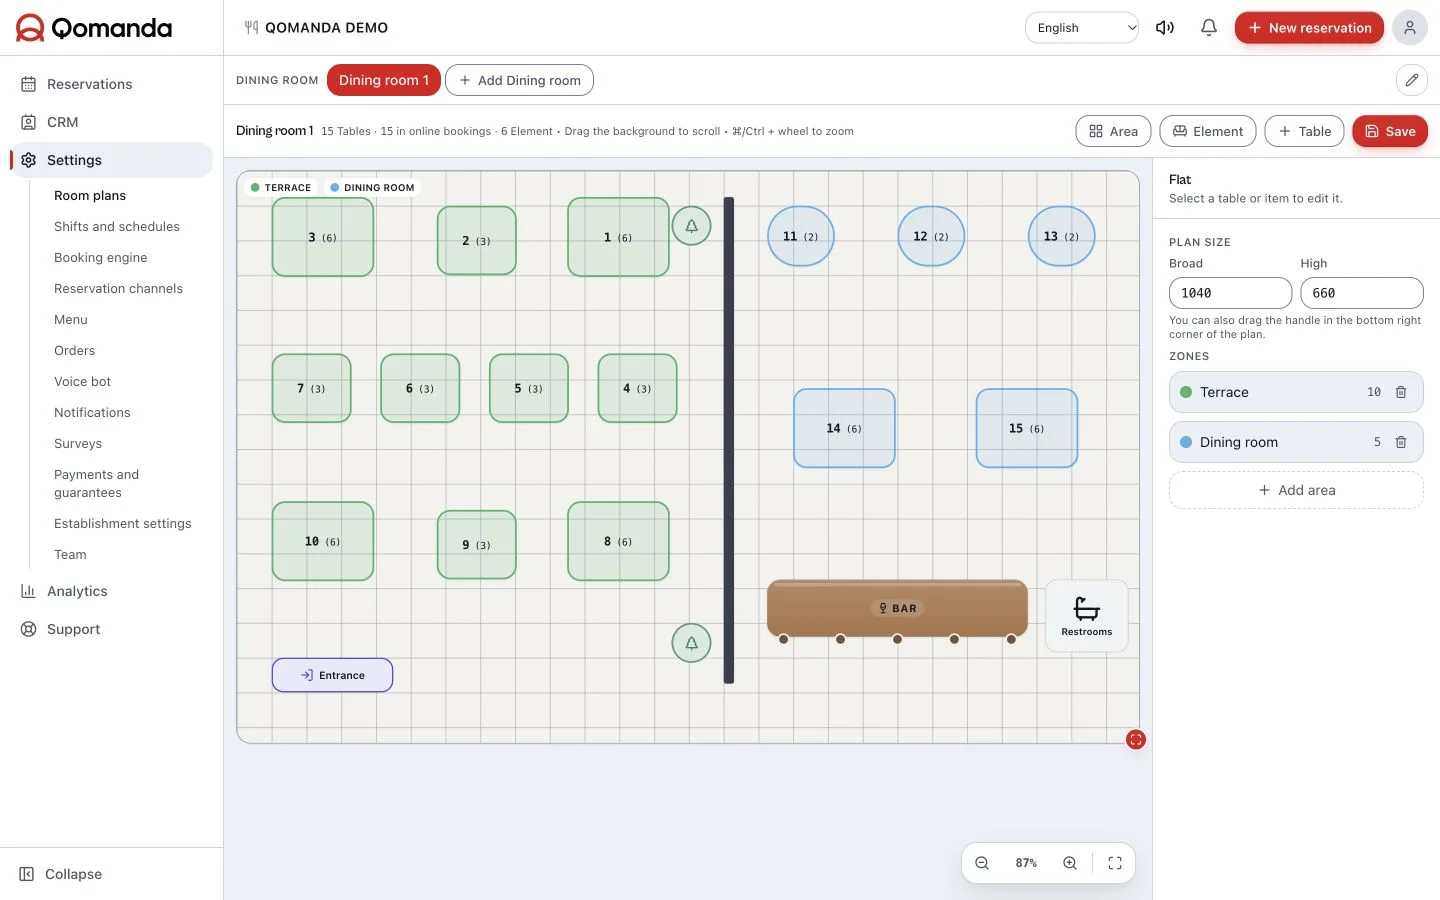Click the sound speaker icon in header
This screenshot has width=1440, height=900.
coord(1165,28)
